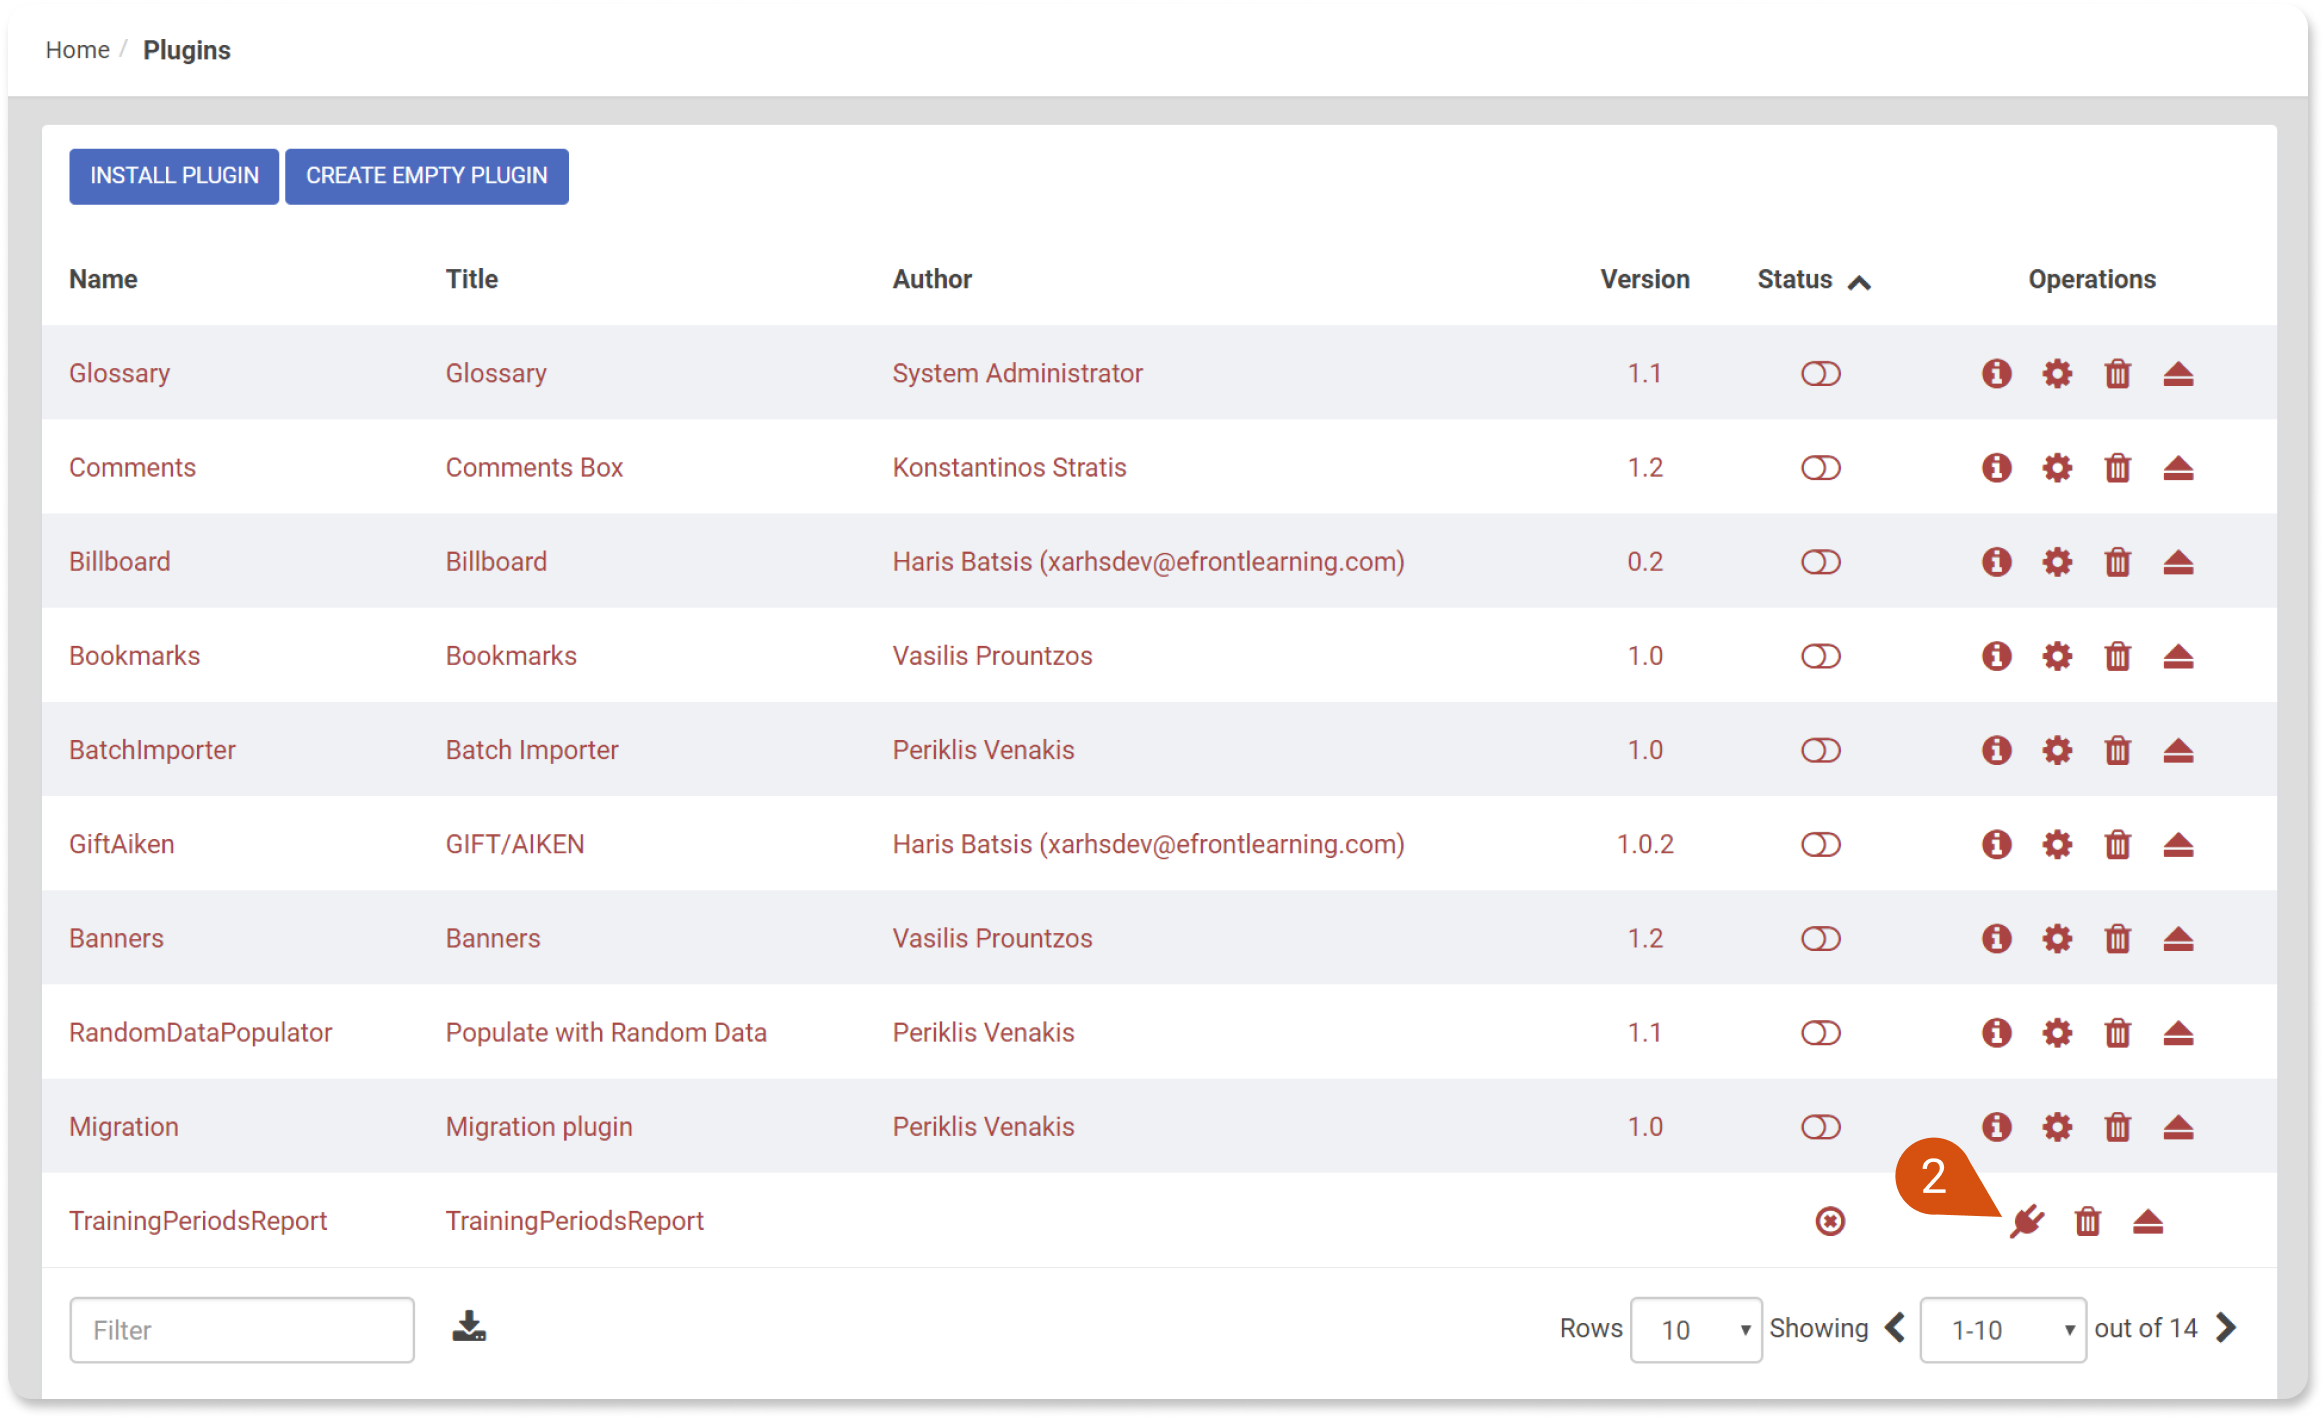Go to the next page of plugins
This screenshot has height=1419, width=2324.
tap(2226, 1328)
